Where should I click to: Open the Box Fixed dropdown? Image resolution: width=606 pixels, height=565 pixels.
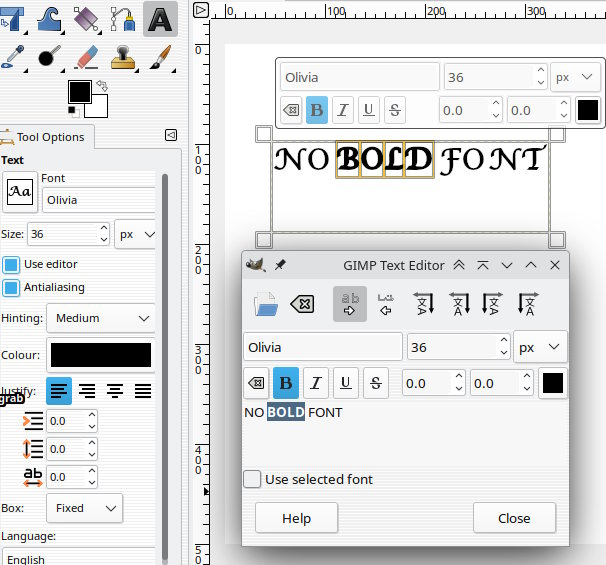point(85,508)
